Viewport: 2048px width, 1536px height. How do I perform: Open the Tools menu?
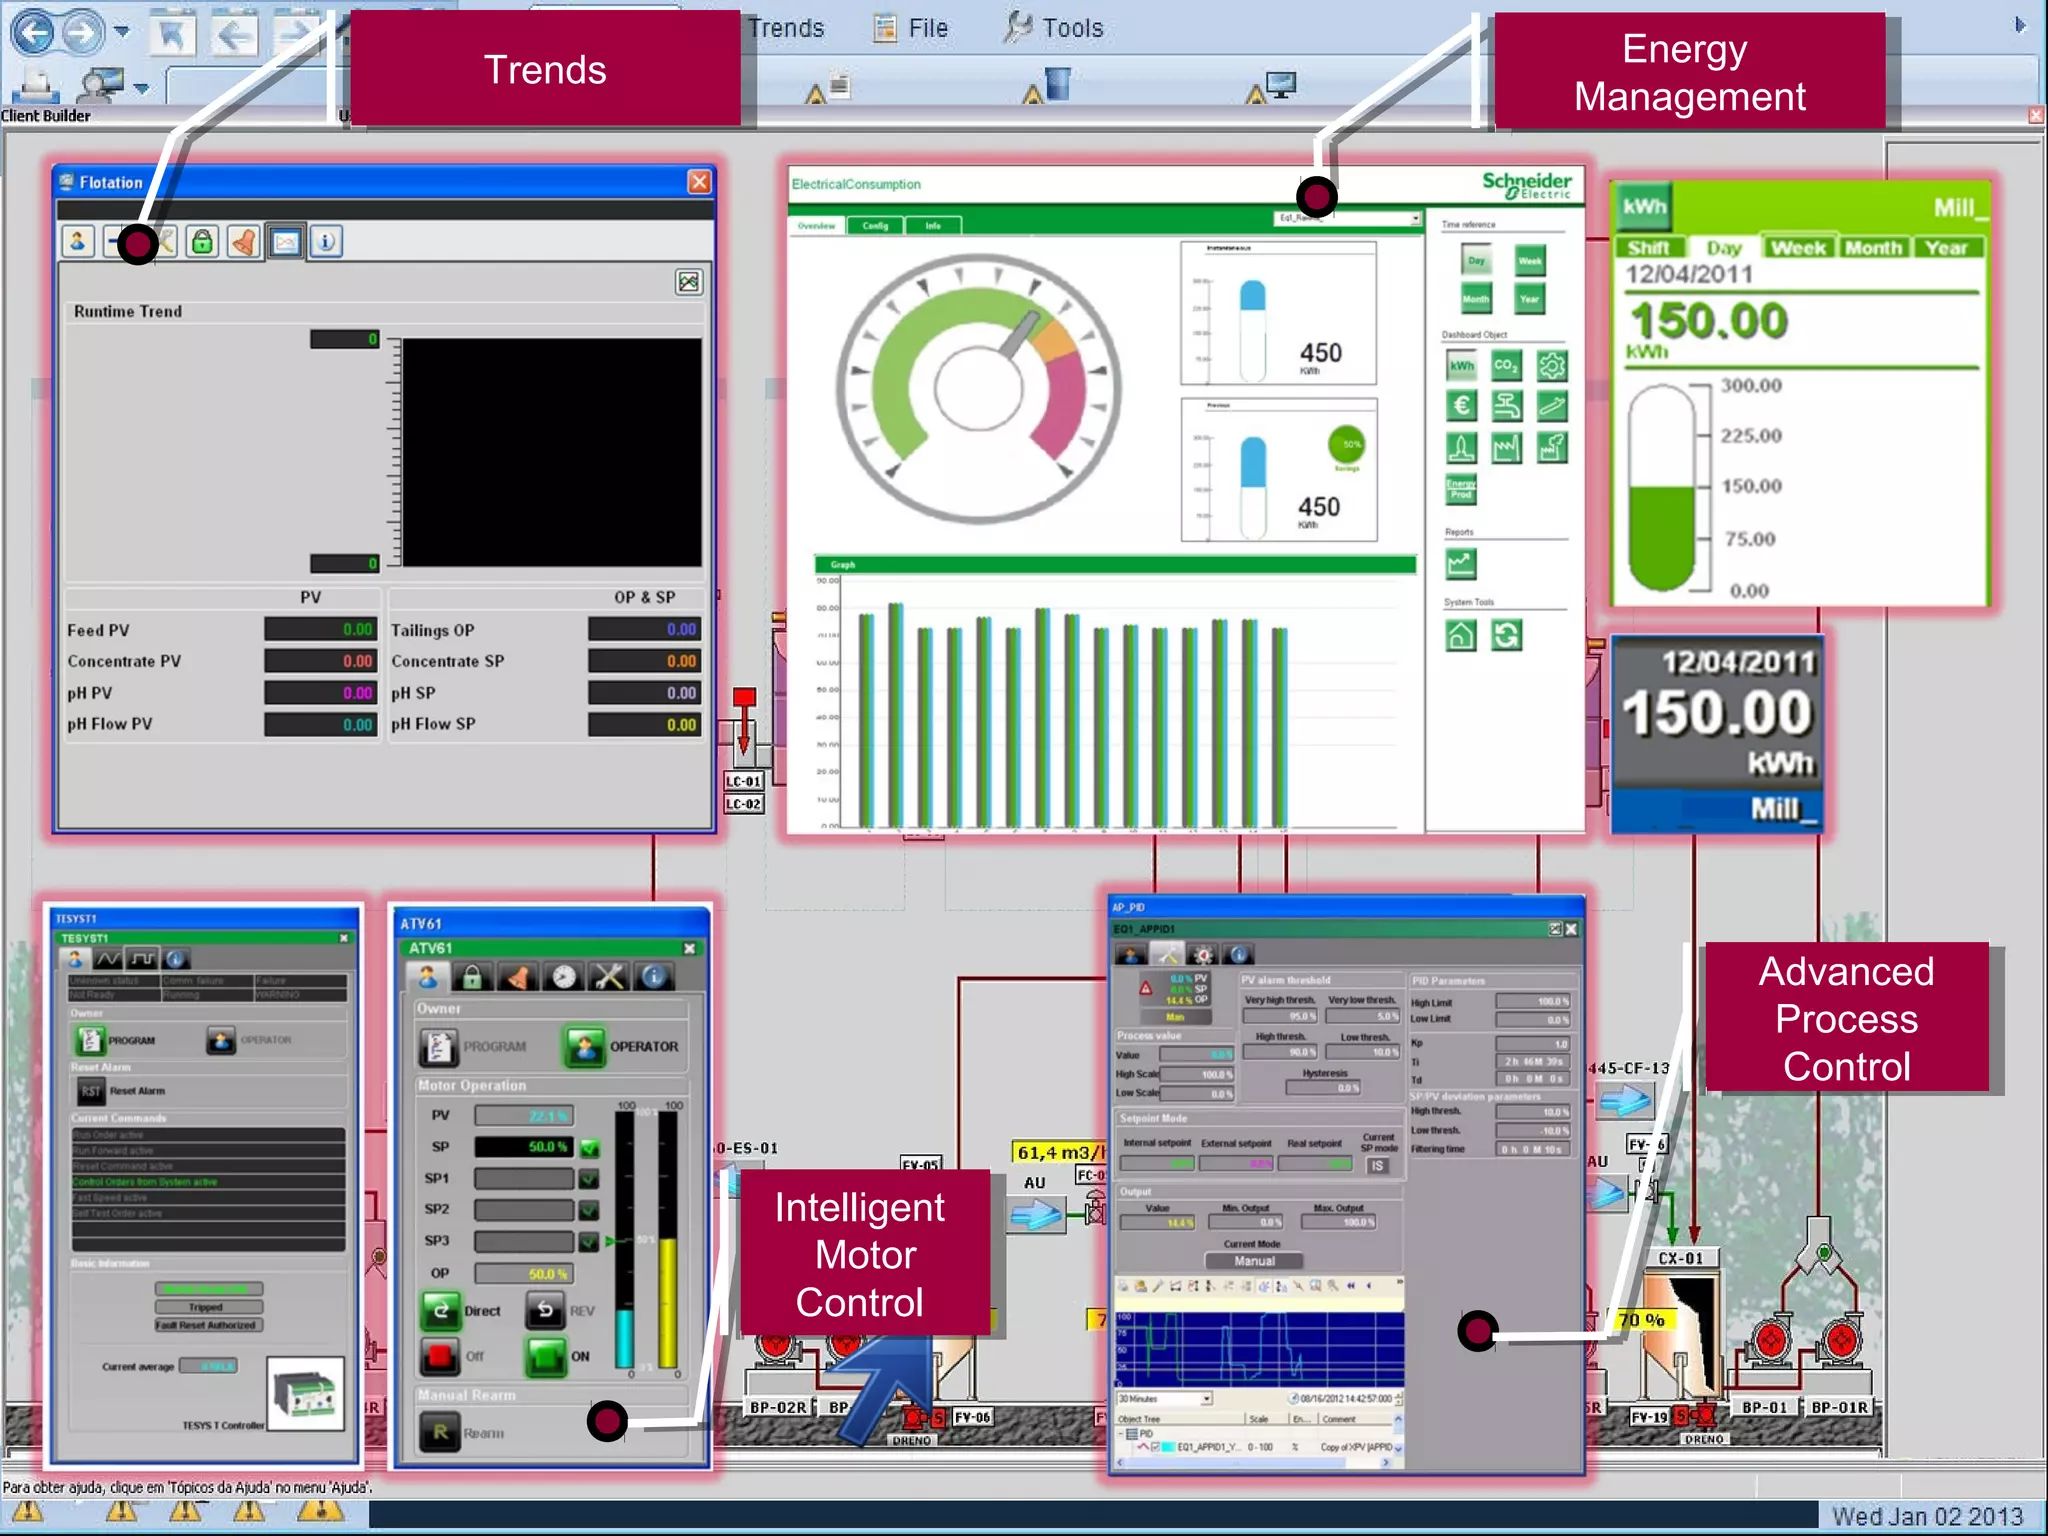tap(1054, 28)
